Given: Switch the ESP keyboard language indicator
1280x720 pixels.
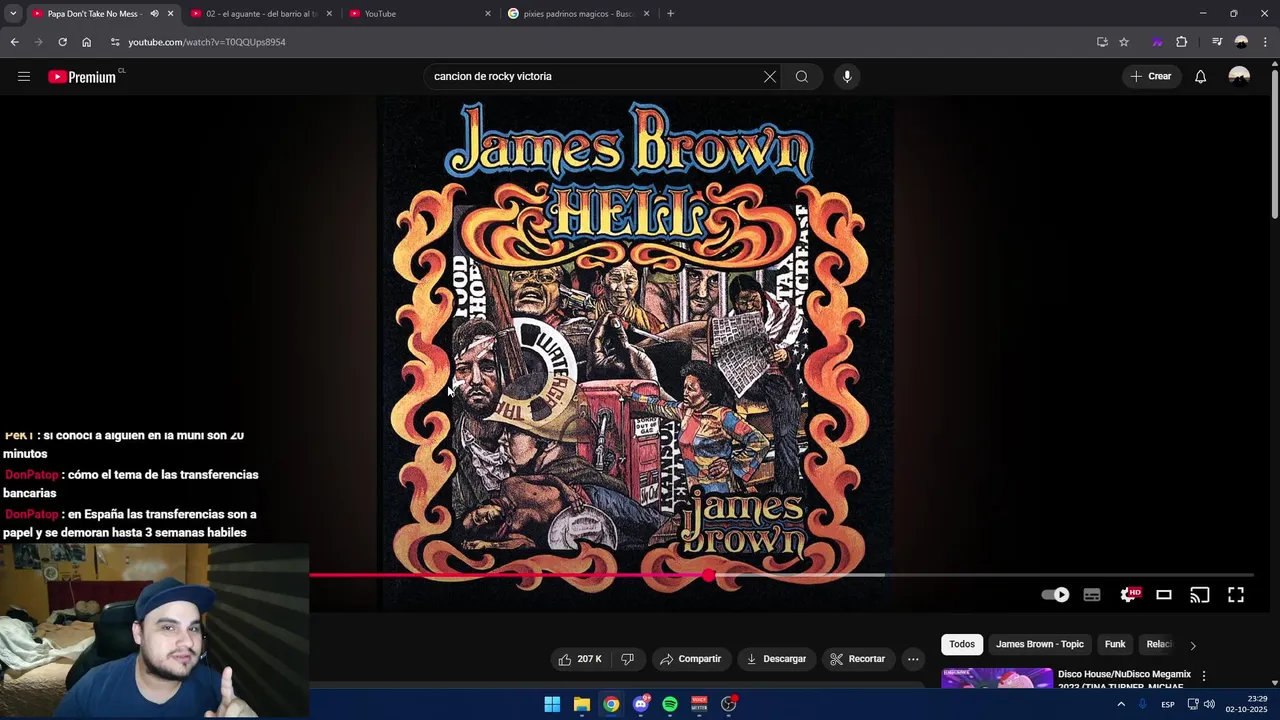Looking at the screenshot, I should (x=1168, y=705).
